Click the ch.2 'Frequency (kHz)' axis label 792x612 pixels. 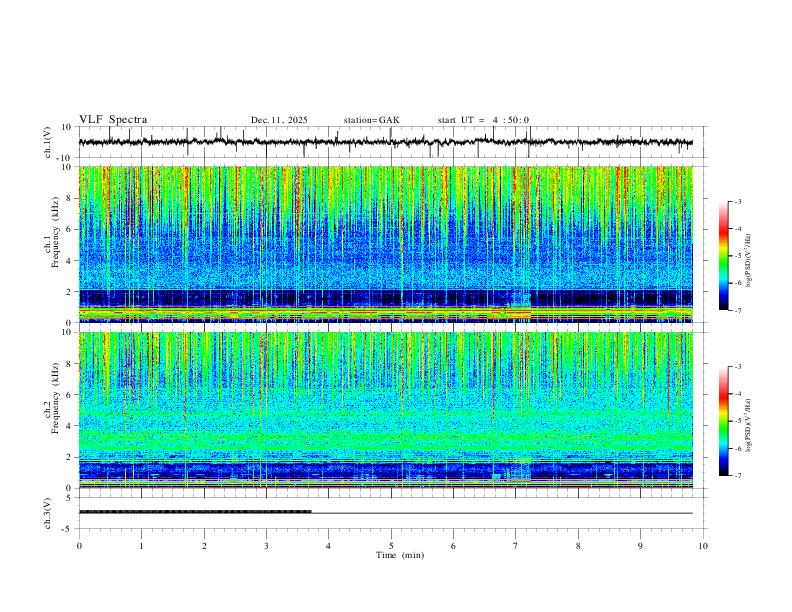[55, 398]
